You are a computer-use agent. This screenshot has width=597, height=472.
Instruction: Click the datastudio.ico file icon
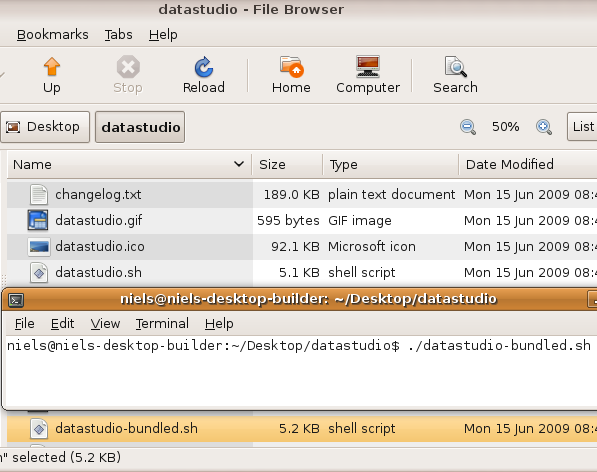click(39, 247)
